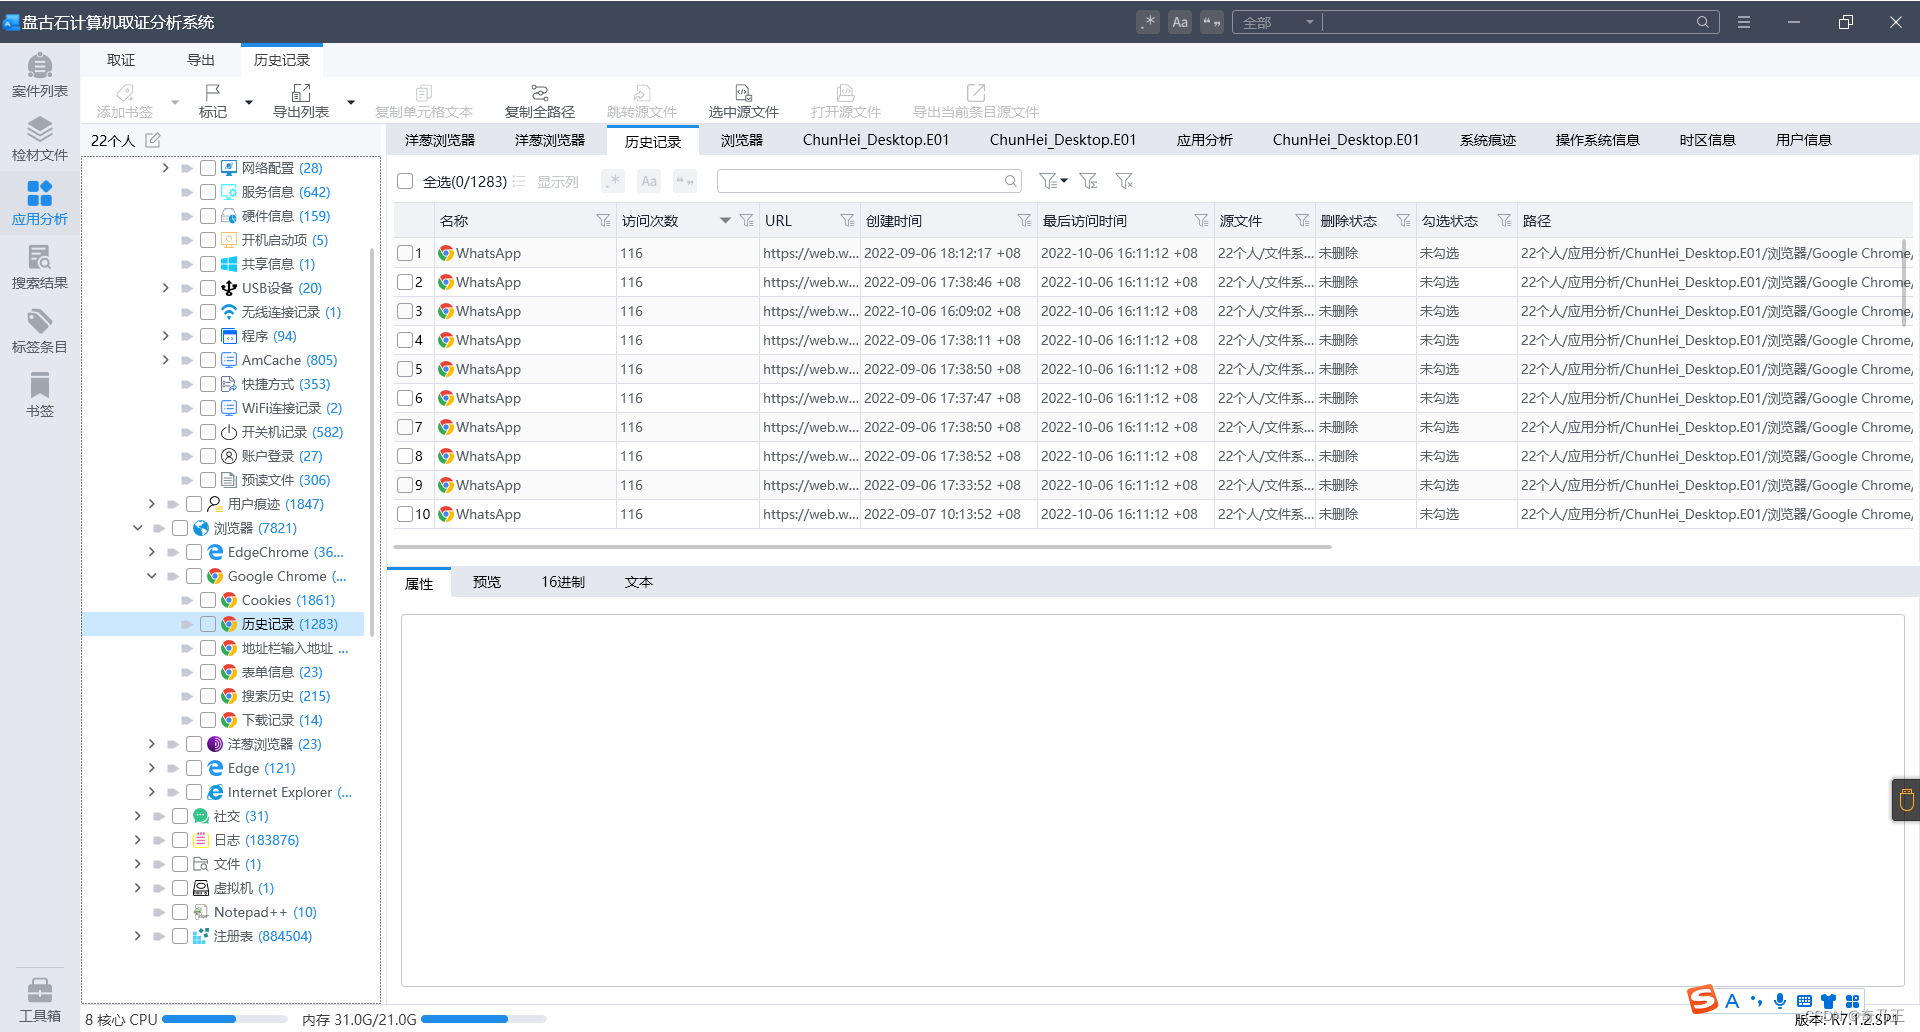Click the Sogou microphone voice input icon
The height and width of the screenshot is (1032, 1920).
point(1780,1001)
